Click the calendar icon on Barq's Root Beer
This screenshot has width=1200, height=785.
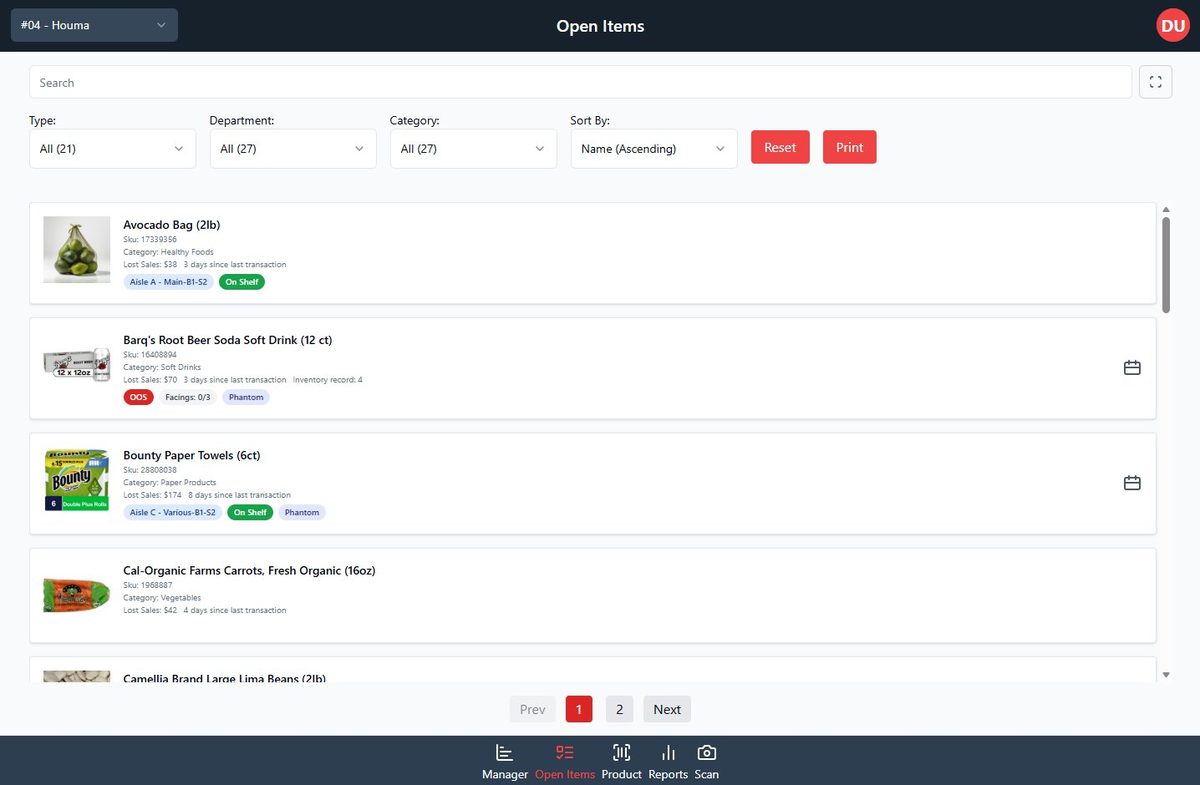pyautogui.click(x=1131, y=367)
